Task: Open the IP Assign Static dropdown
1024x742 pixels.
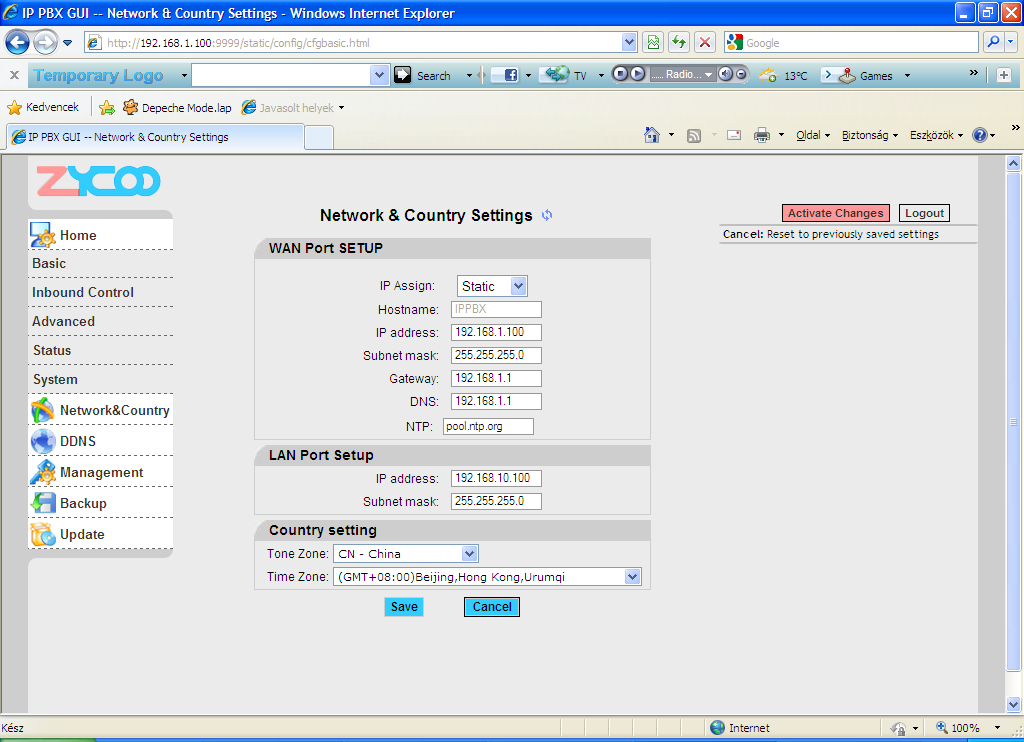Action: pos(492,286)
